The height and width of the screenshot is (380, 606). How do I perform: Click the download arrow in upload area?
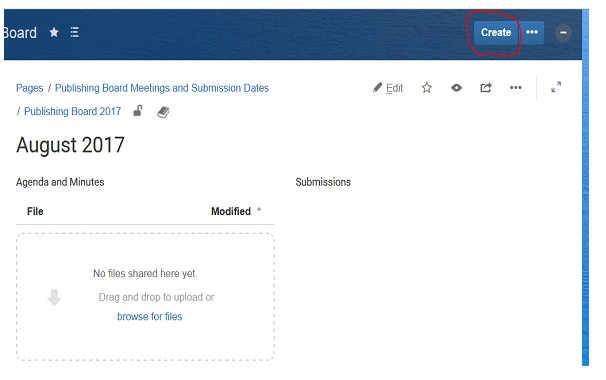(x=54, y=297)
